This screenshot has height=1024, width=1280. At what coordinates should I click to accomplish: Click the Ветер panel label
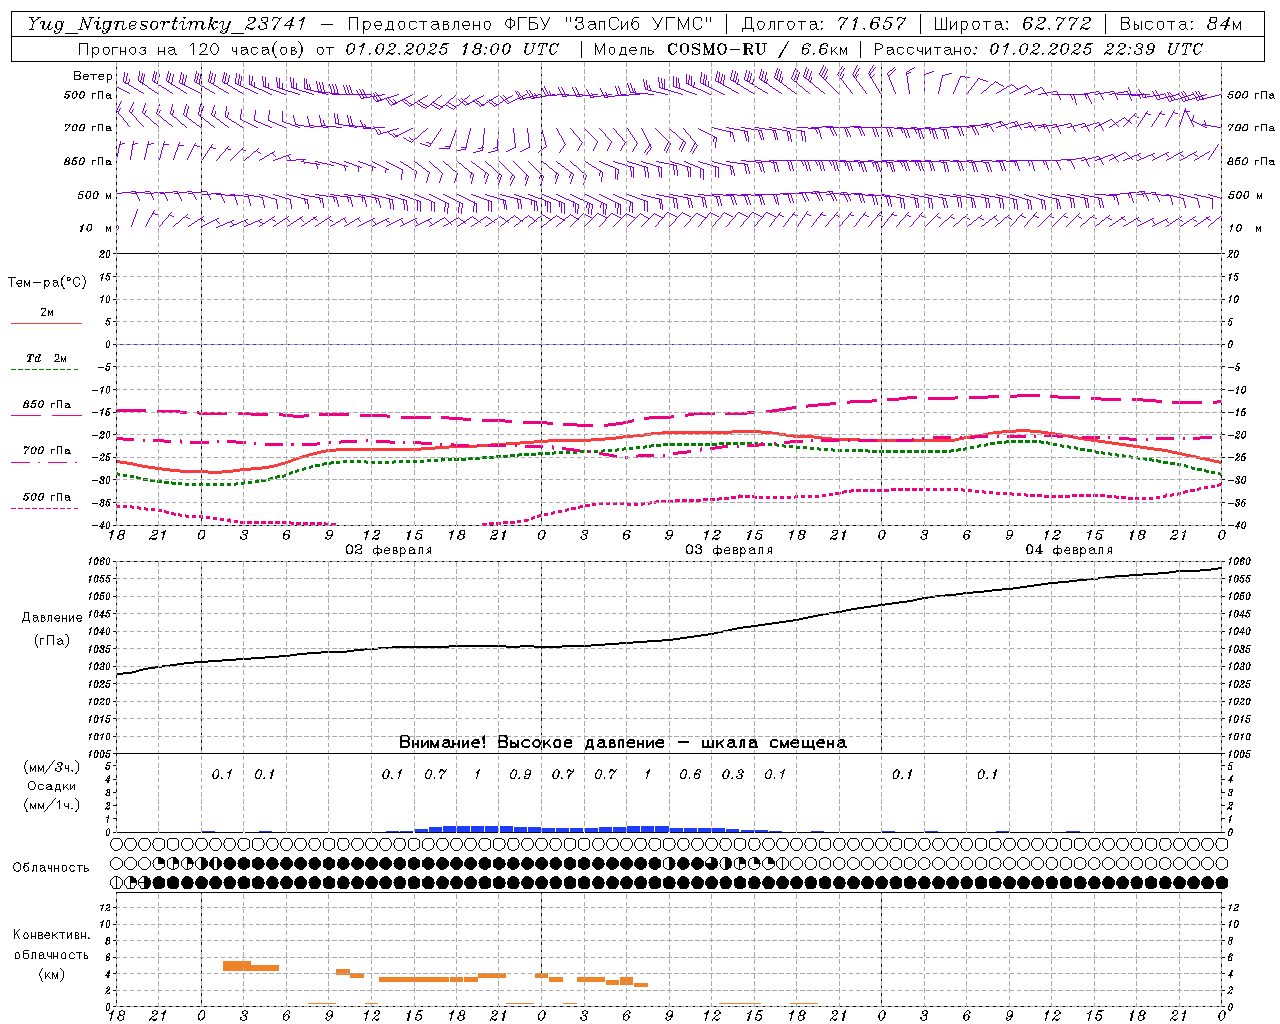click(x=92, y=76)
